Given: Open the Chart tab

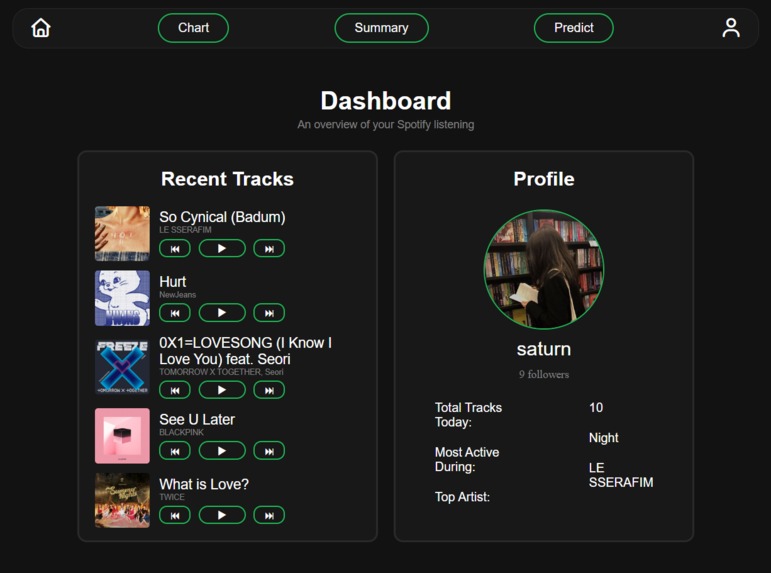Looking at the screenshot, I should 193,28.
